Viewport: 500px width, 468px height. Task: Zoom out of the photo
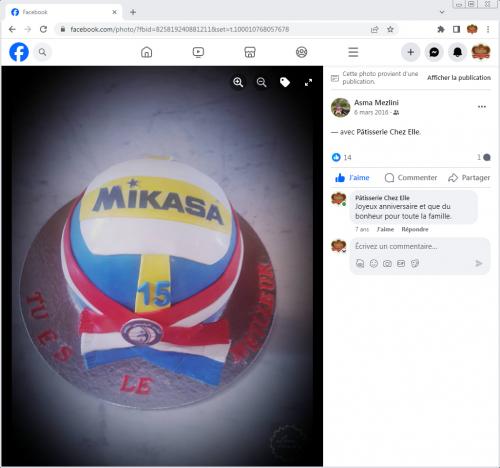point(262,82)
